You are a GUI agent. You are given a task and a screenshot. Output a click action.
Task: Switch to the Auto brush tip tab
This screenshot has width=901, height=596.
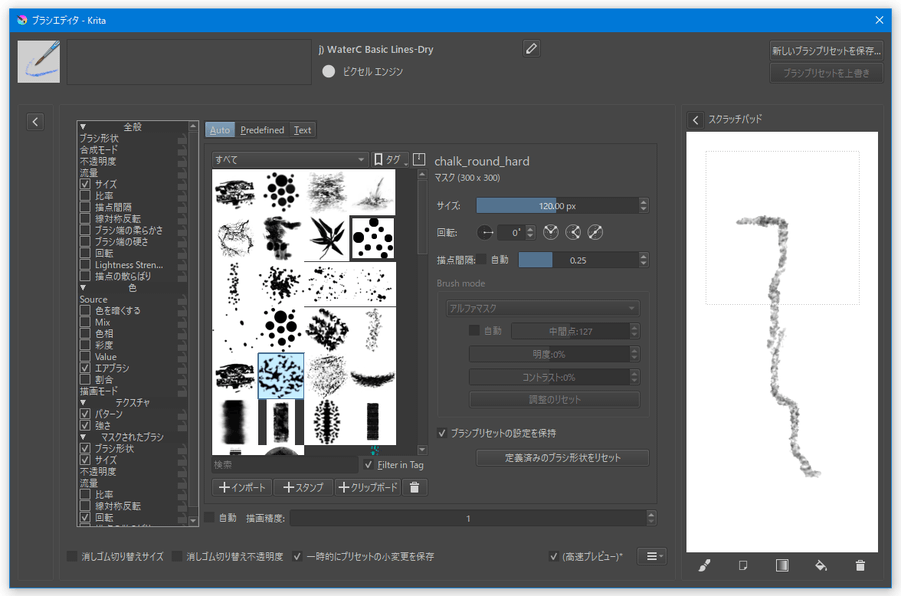pos(220,130)
